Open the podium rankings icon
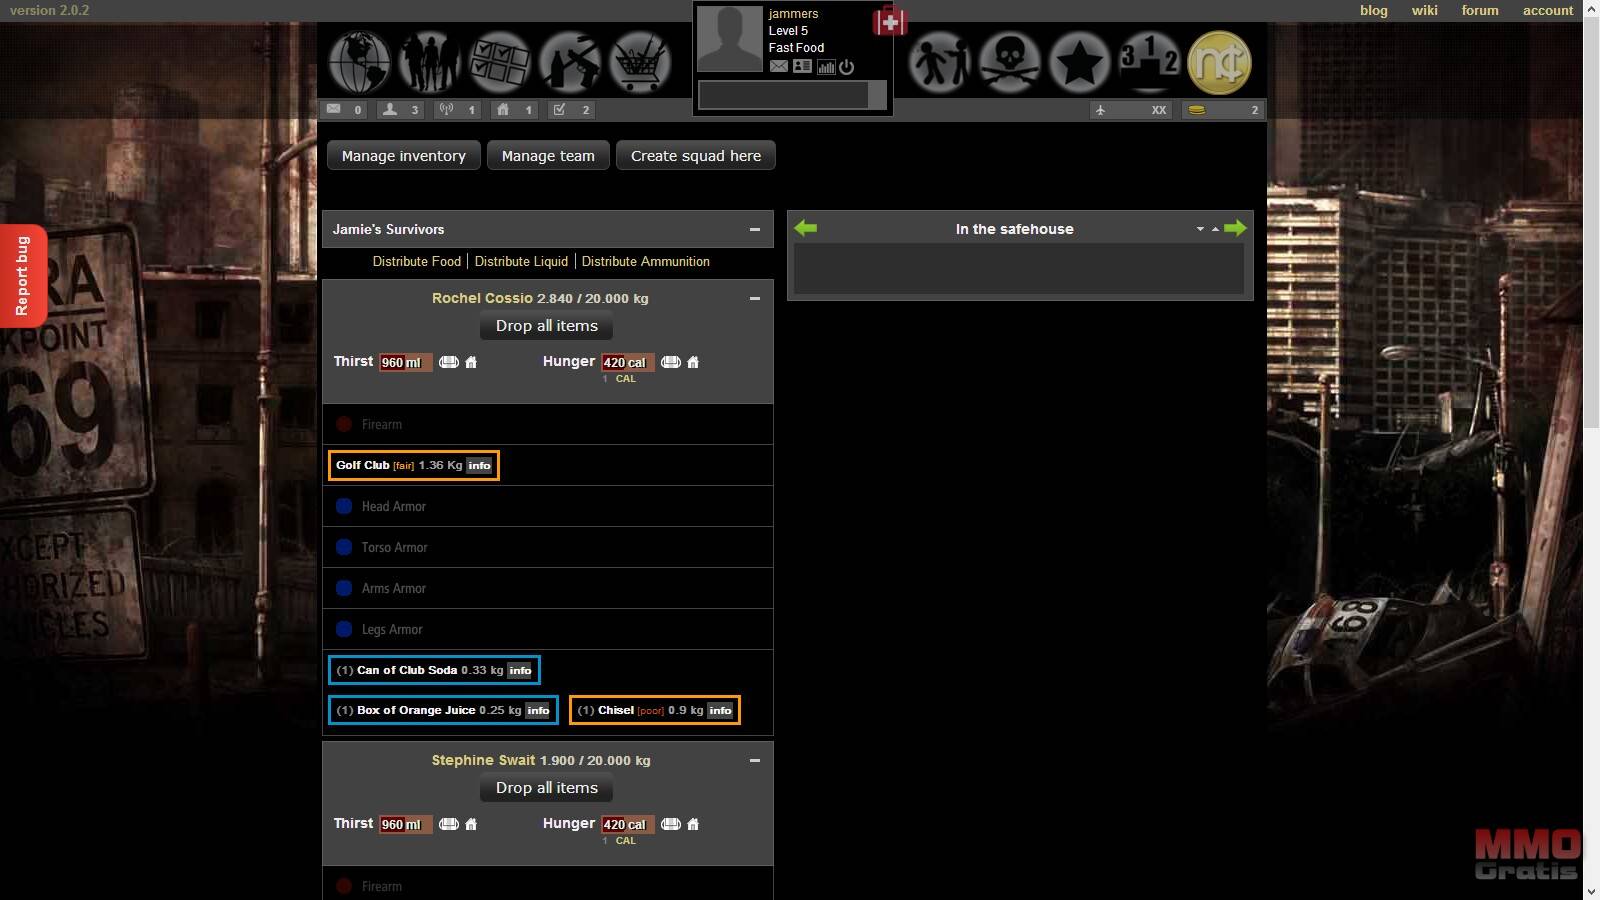The height and width of the screenshot is (900, 1600). (x=1149, y=62)
